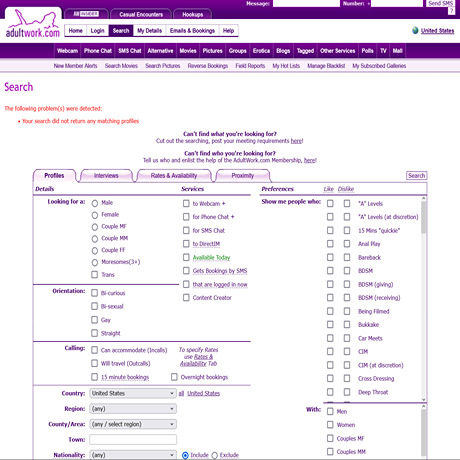Check Like box for Anal Play
The width and height of the screenshot is (460, 460).
[x=330, y=244]
